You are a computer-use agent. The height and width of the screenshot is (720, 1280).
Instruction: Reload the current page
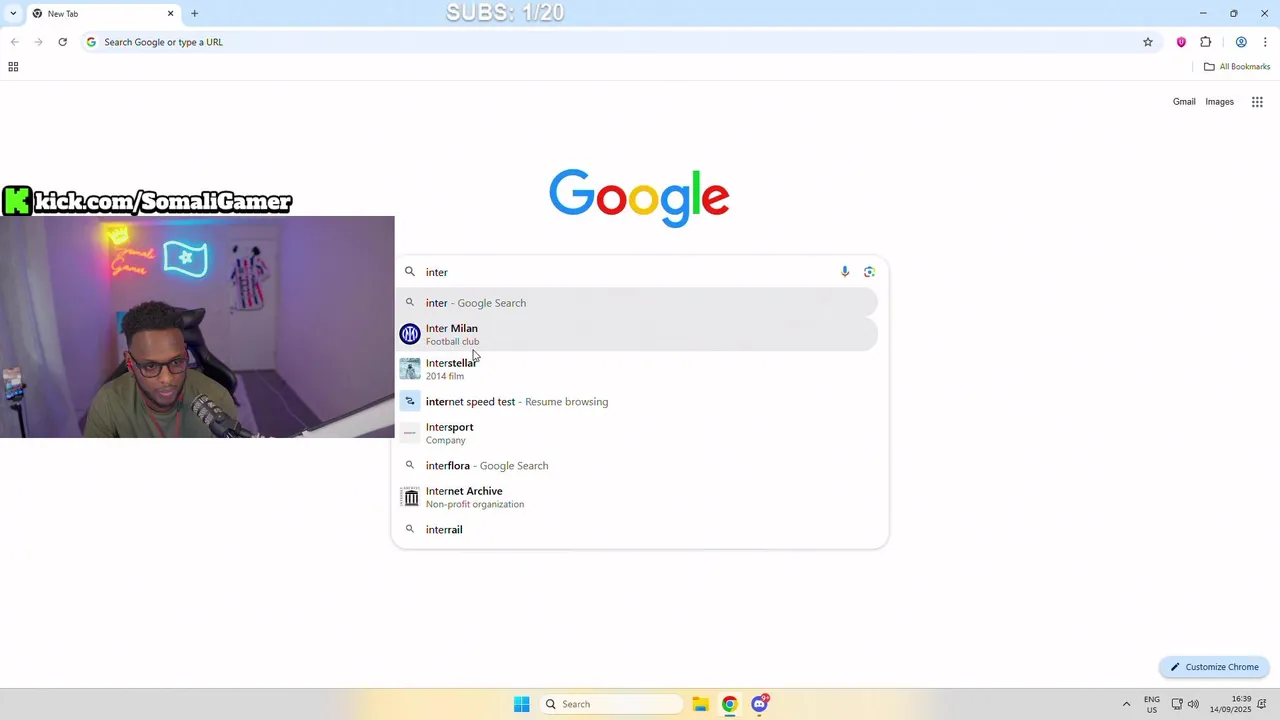[62, 42]
